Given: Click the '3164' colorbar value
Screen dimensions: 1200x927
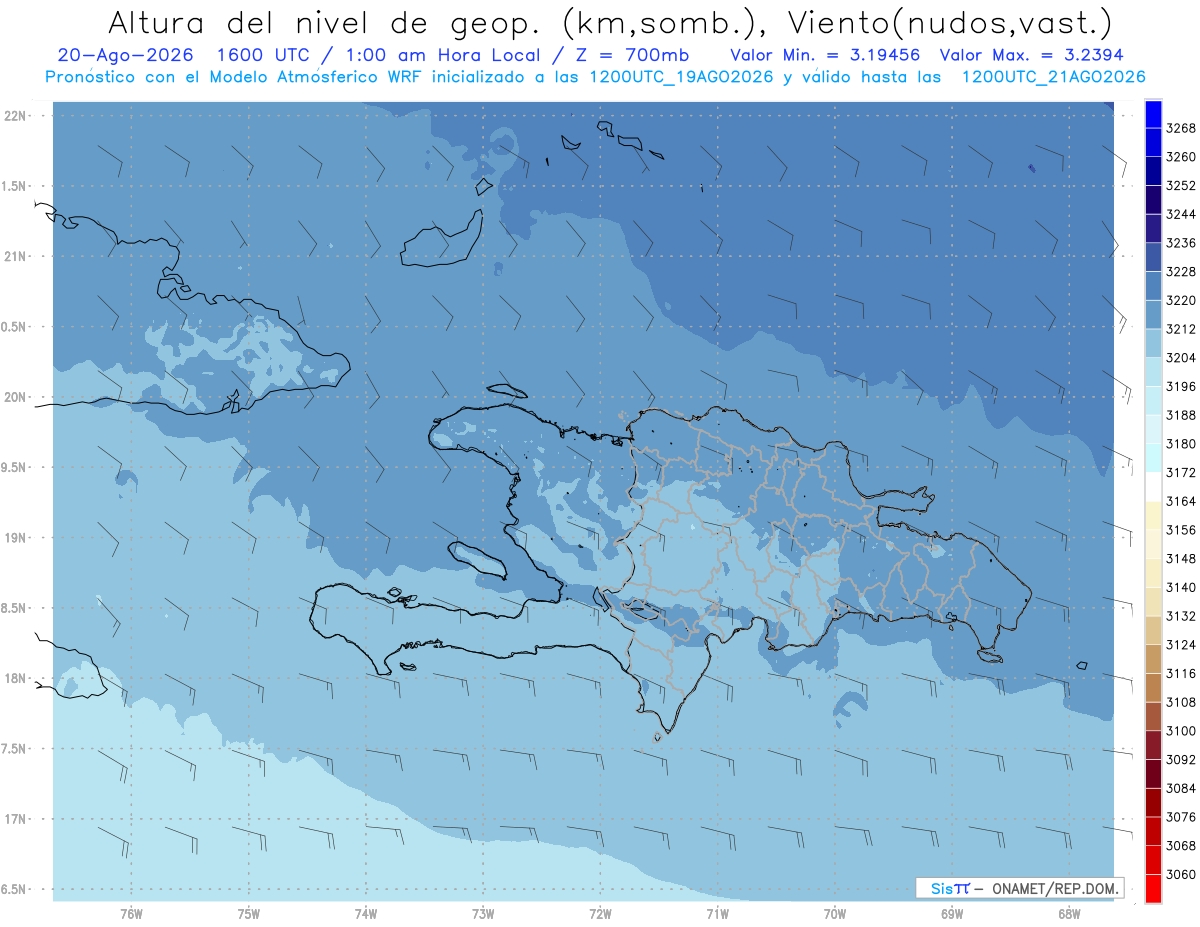Looking at the screenshot, I should pos(1181,501).
